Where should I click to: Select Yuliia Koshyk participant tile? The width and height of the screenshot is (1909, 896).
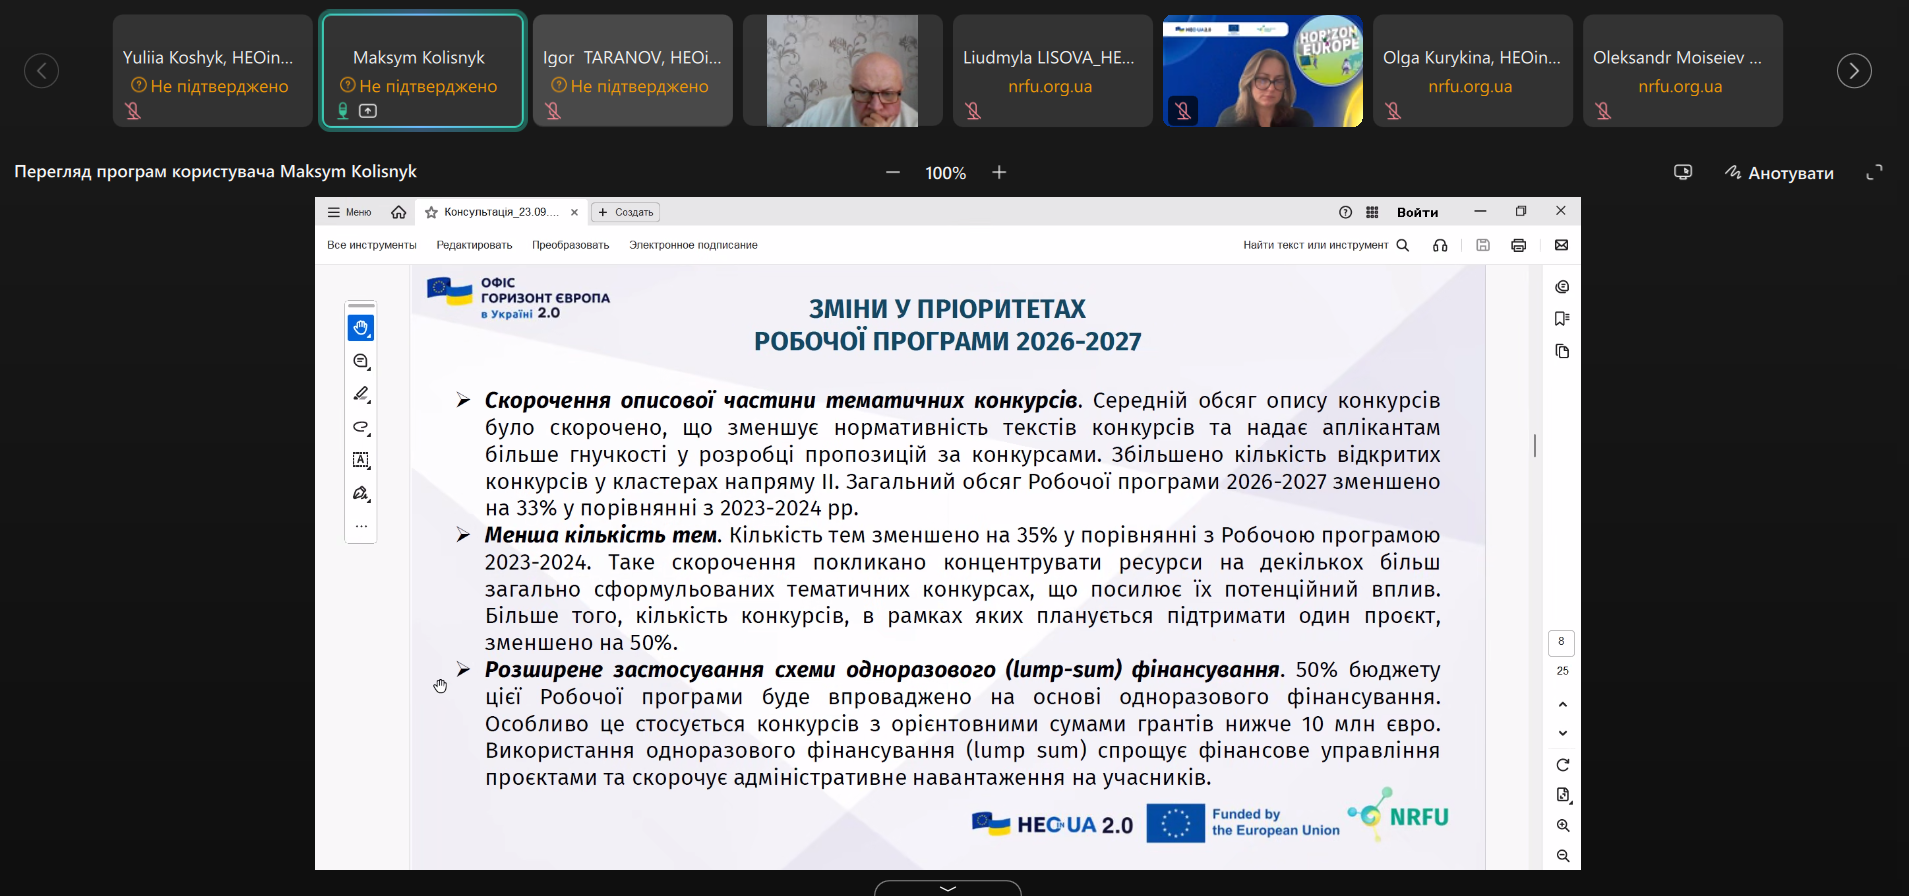coord(212,71)
